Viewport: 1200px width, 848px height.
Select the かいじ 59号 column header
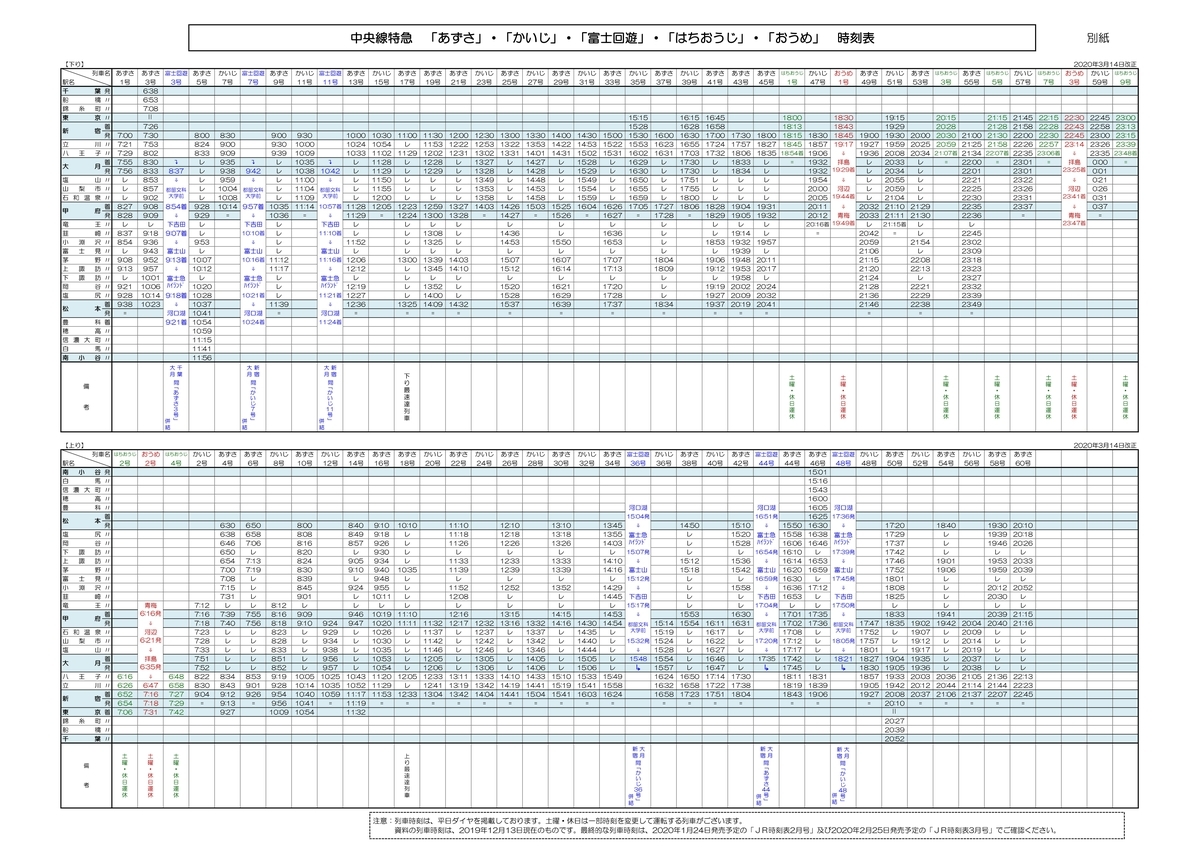click(1101, 77)
